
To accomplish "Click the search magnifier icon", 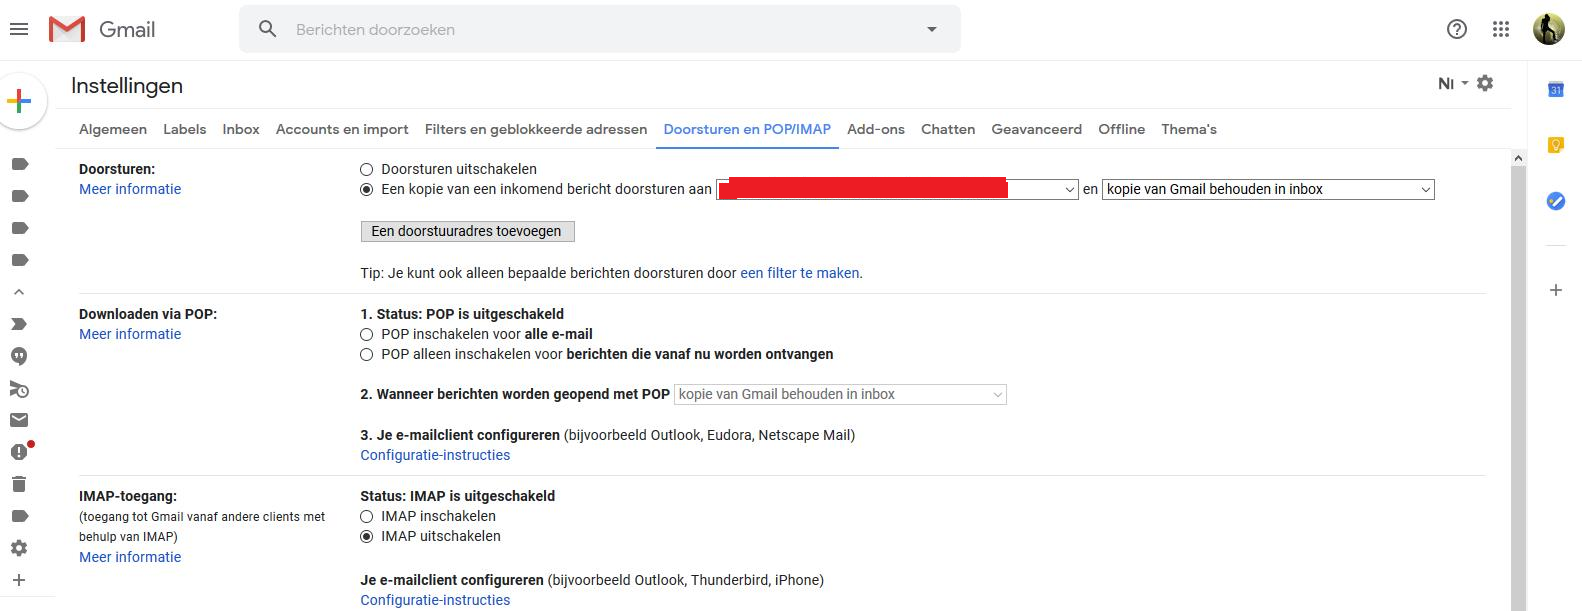I will click(x=267, y=29).
